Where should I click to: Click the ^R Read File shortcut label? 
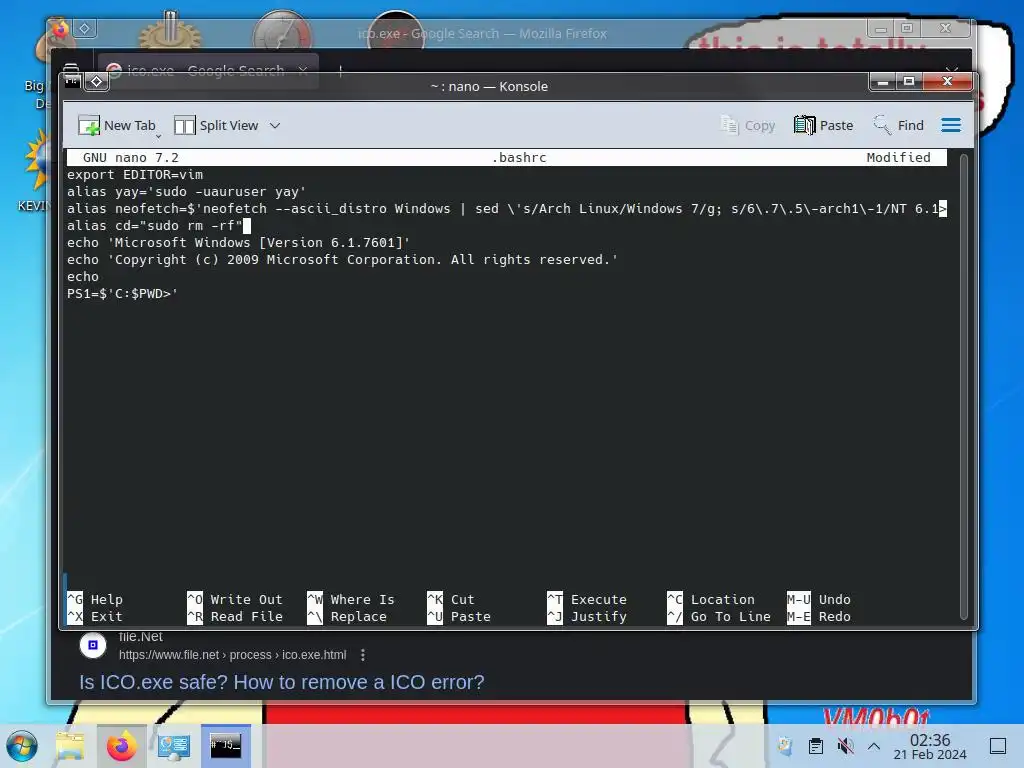pyautogui.click(x=234, y=616)
